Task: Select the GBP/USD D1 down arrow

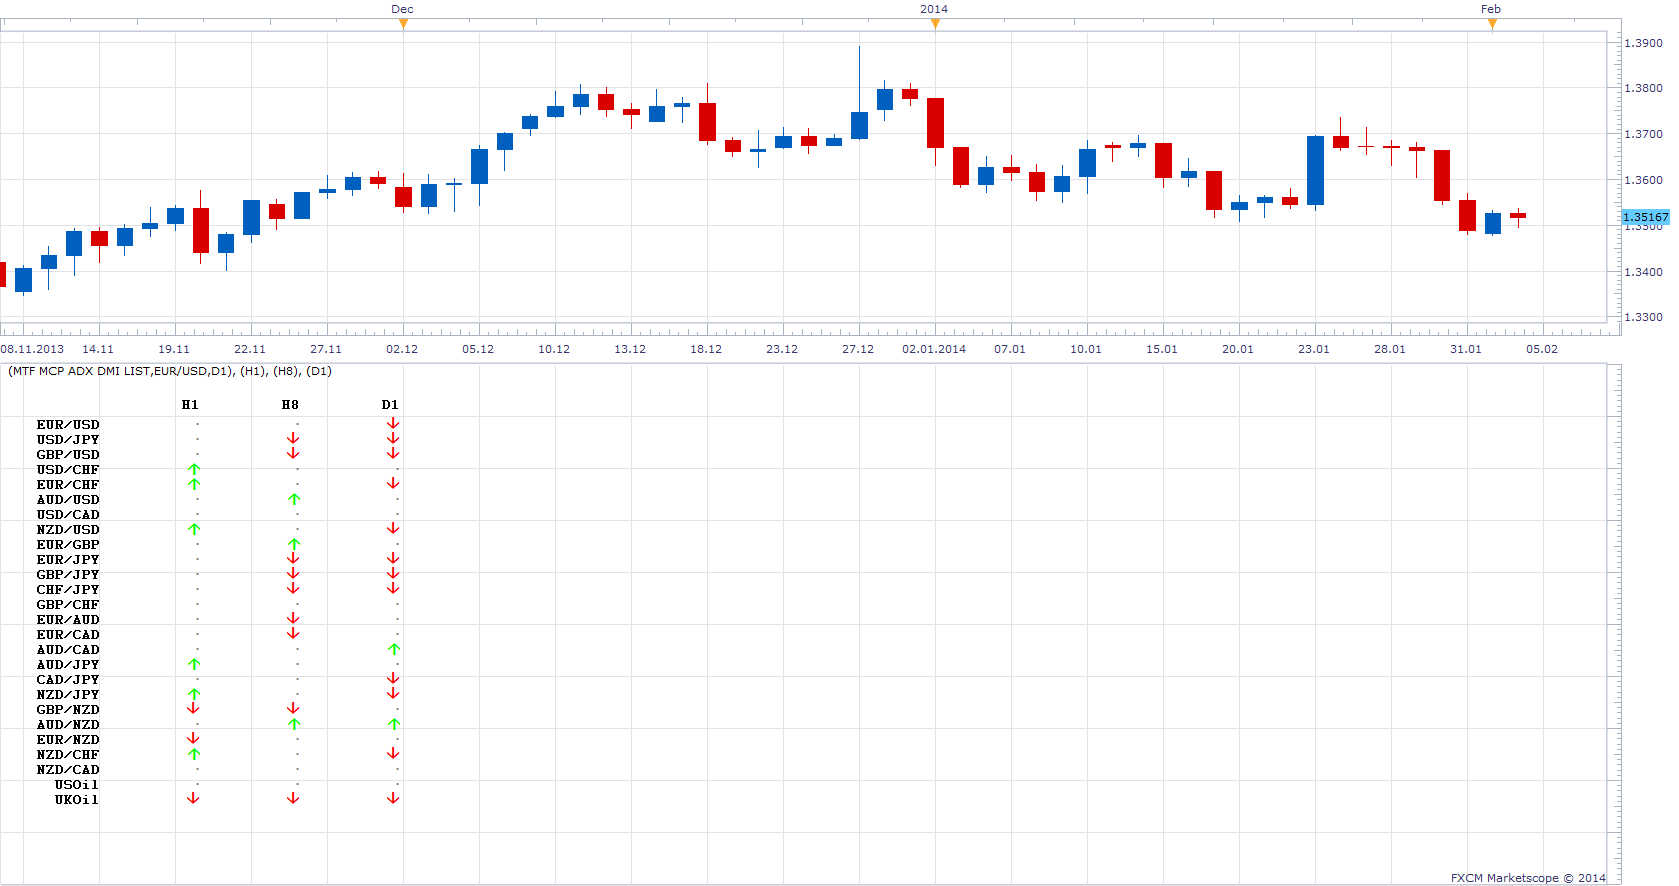Action: (393, 453)
